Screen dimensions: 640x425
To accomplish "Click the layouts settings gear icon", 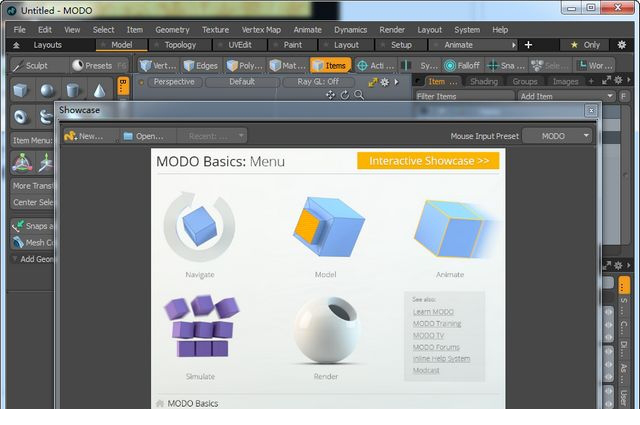I will (x=622, y=45).
